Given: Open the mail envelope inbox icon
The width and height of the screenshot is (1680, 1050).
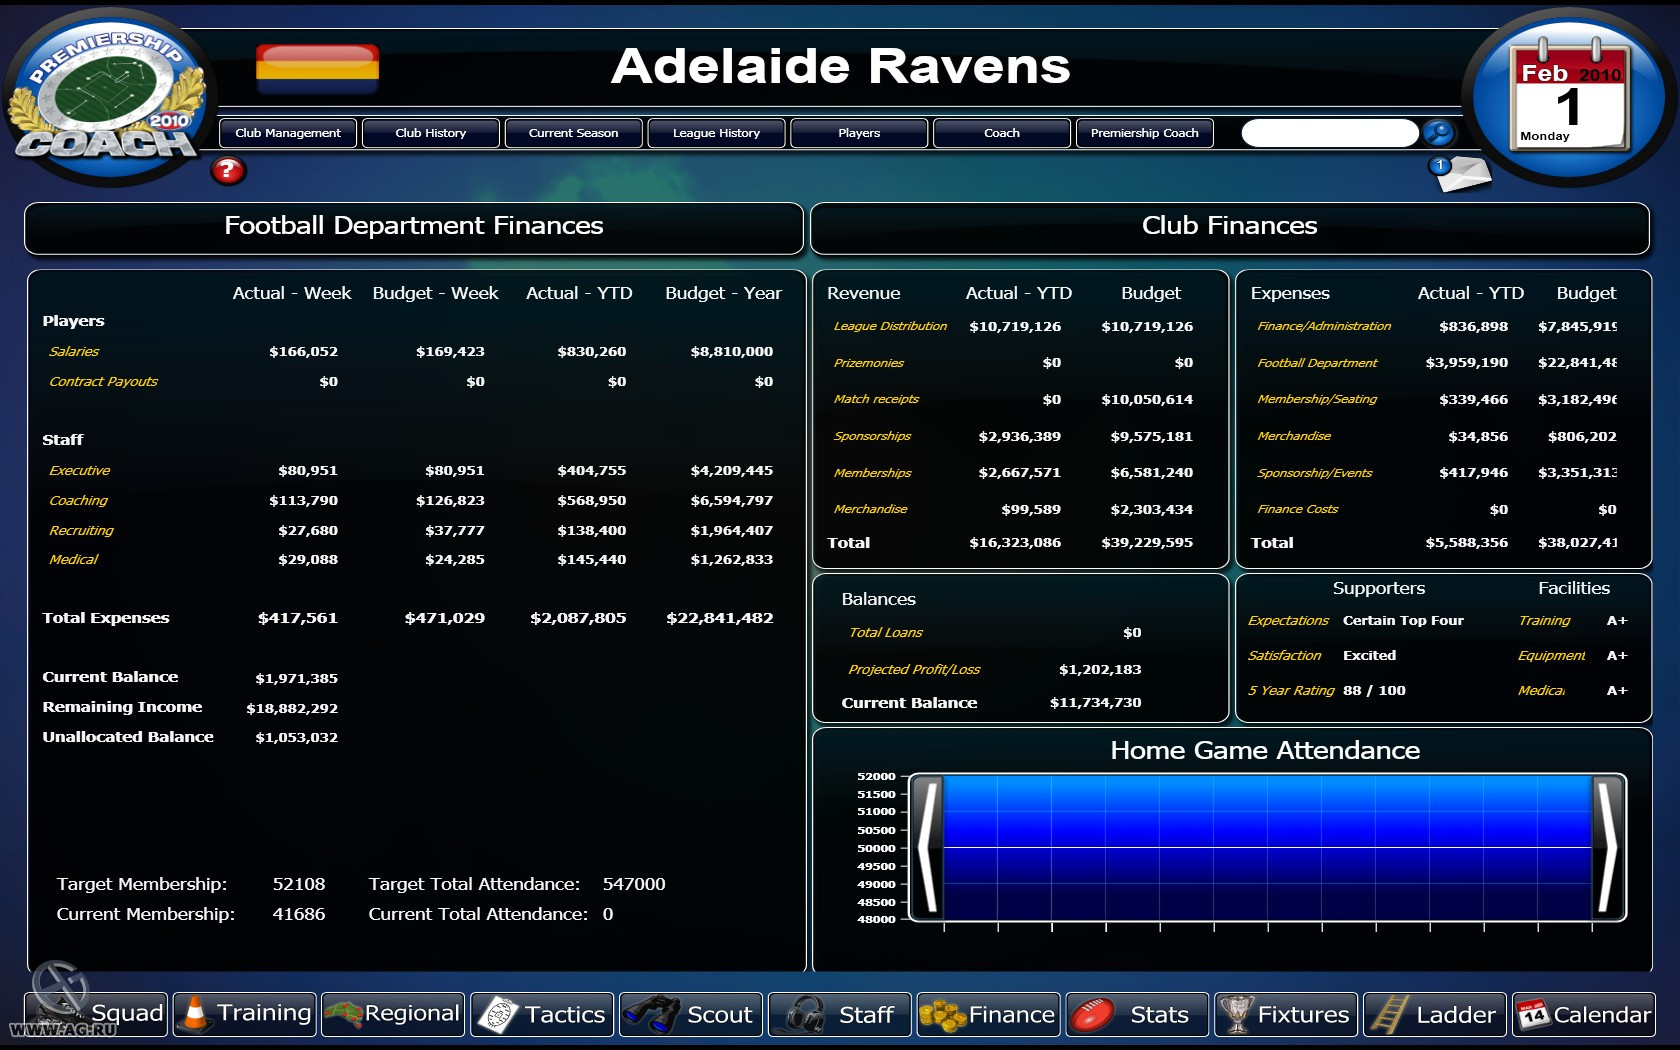Looking at the screenshot, I should tap(1461, 174).
